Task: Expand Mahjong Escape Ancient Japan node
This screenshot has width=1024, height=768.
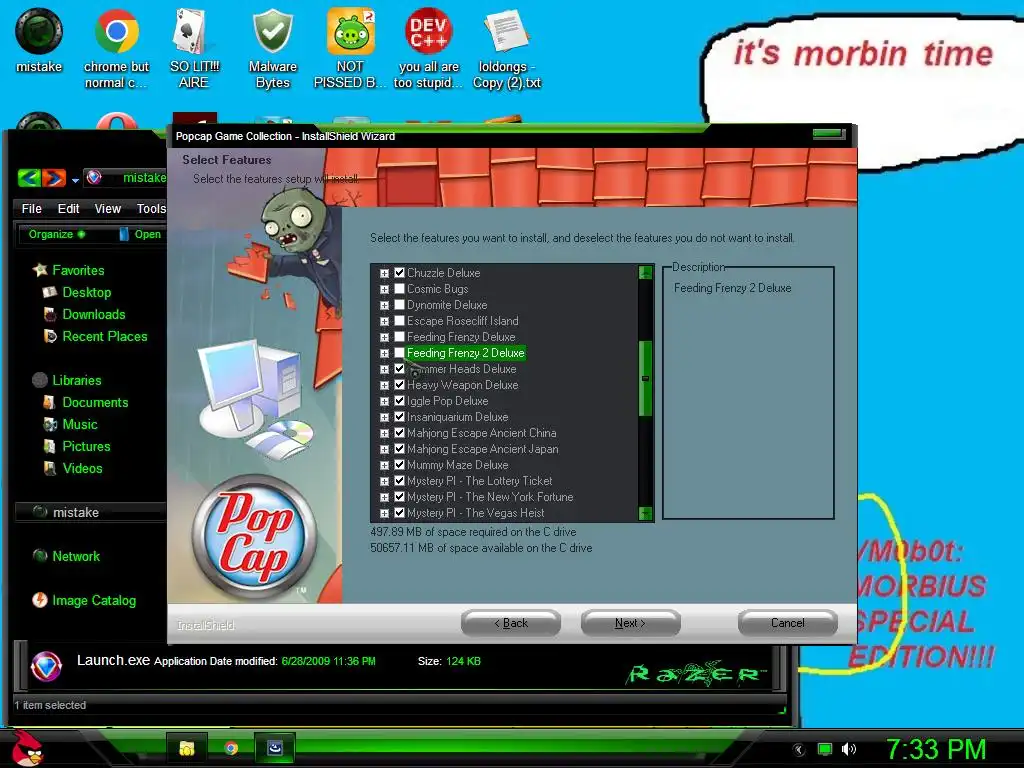Action: point(384,449)
